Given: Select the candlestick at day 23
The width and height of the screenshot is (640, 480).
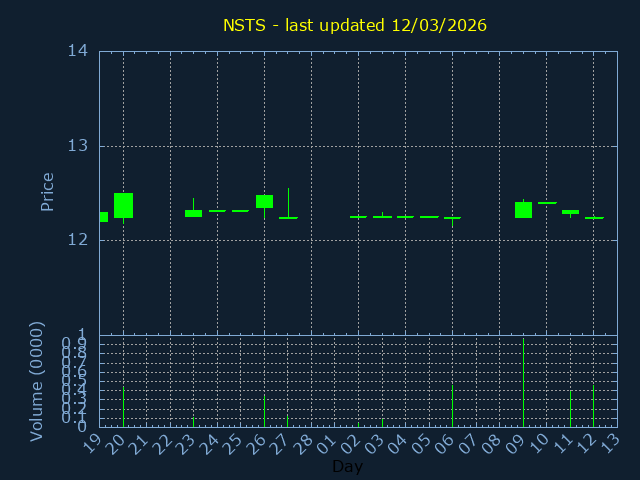Looking at the screenshot, I should [193, 212].
